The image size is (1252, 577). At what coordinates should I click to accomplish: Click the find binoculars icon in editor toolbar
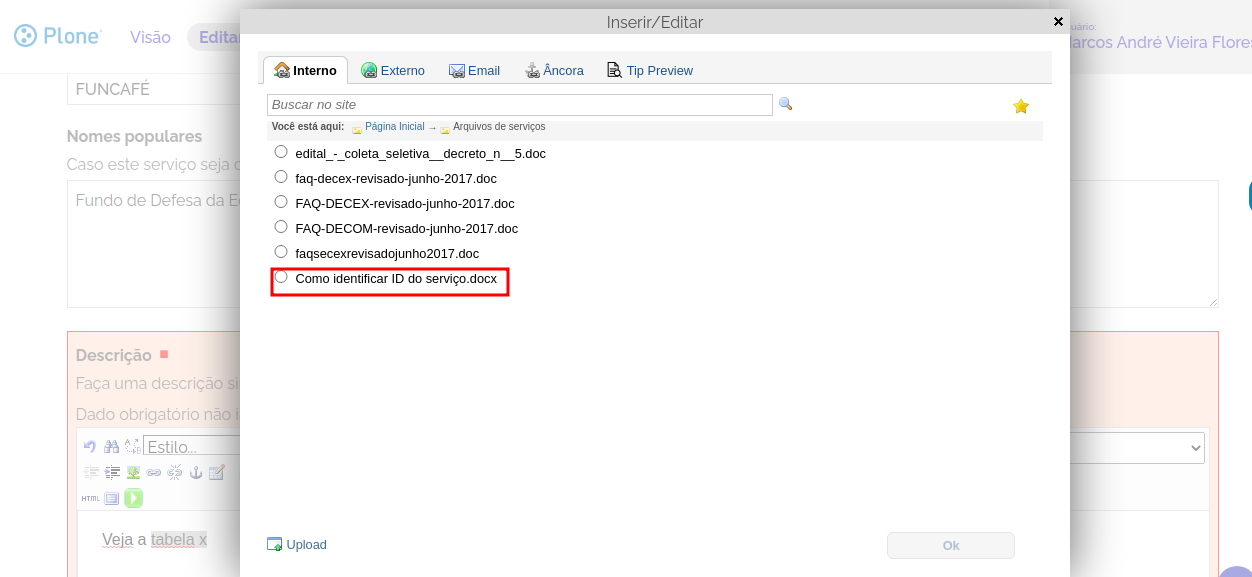[111, 446]
